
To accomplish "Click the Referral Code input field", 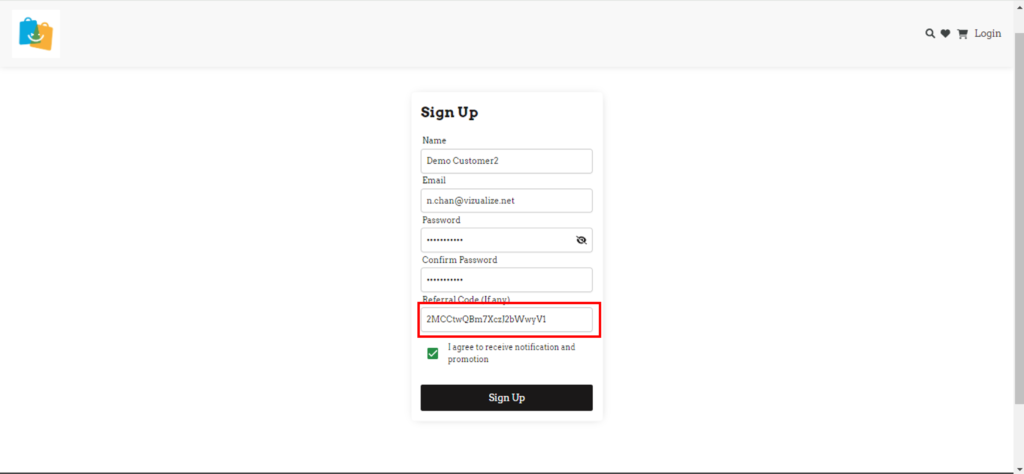I will (506, 320).
